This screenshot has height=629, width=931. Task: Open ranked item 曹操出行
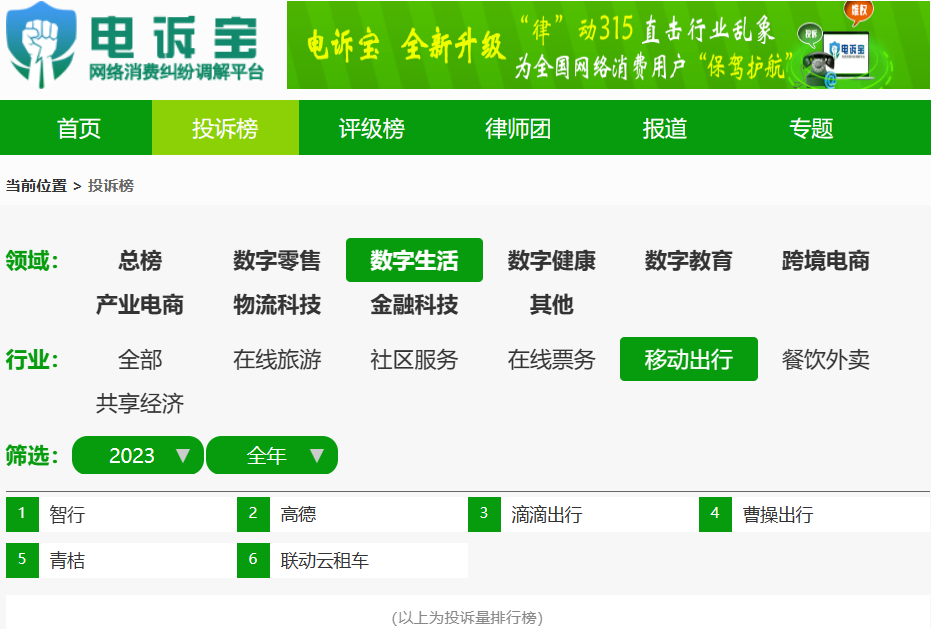[x=778, y=514]
